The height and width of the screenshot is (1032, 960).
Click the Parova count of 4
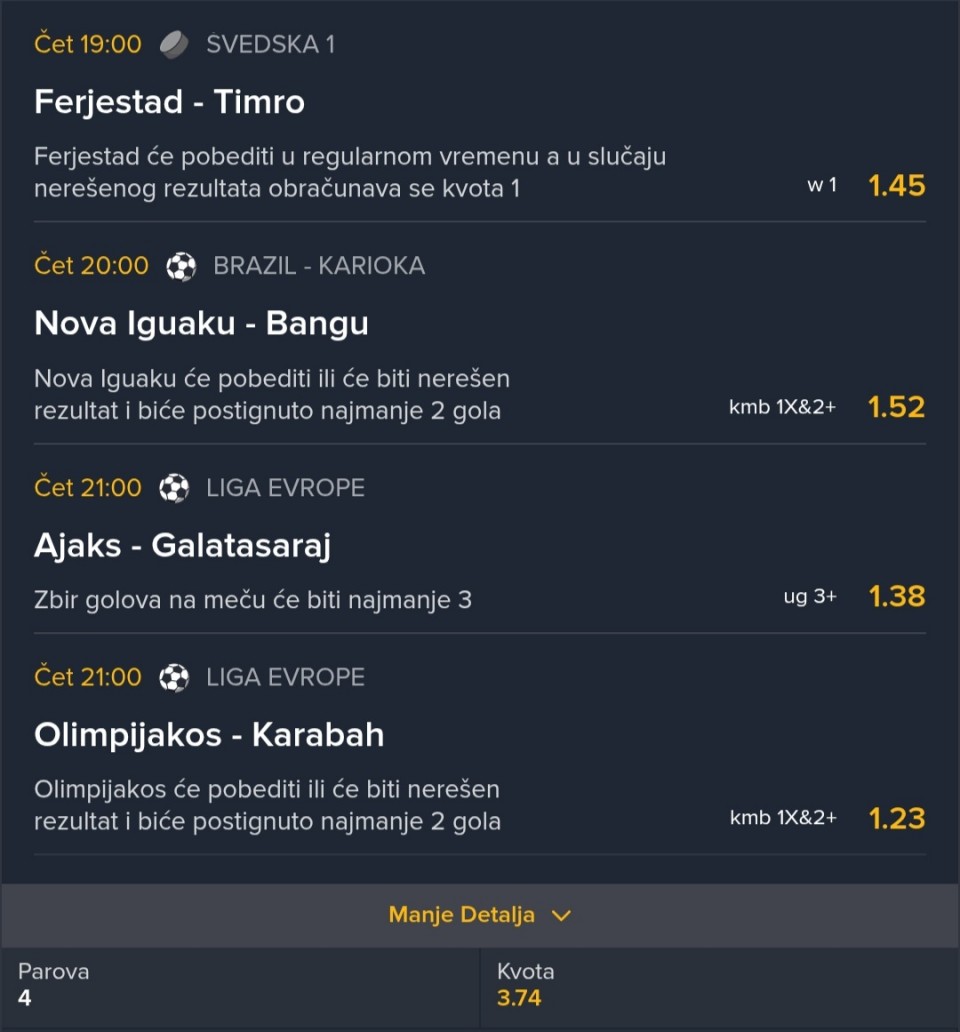(x=24, y=998)
